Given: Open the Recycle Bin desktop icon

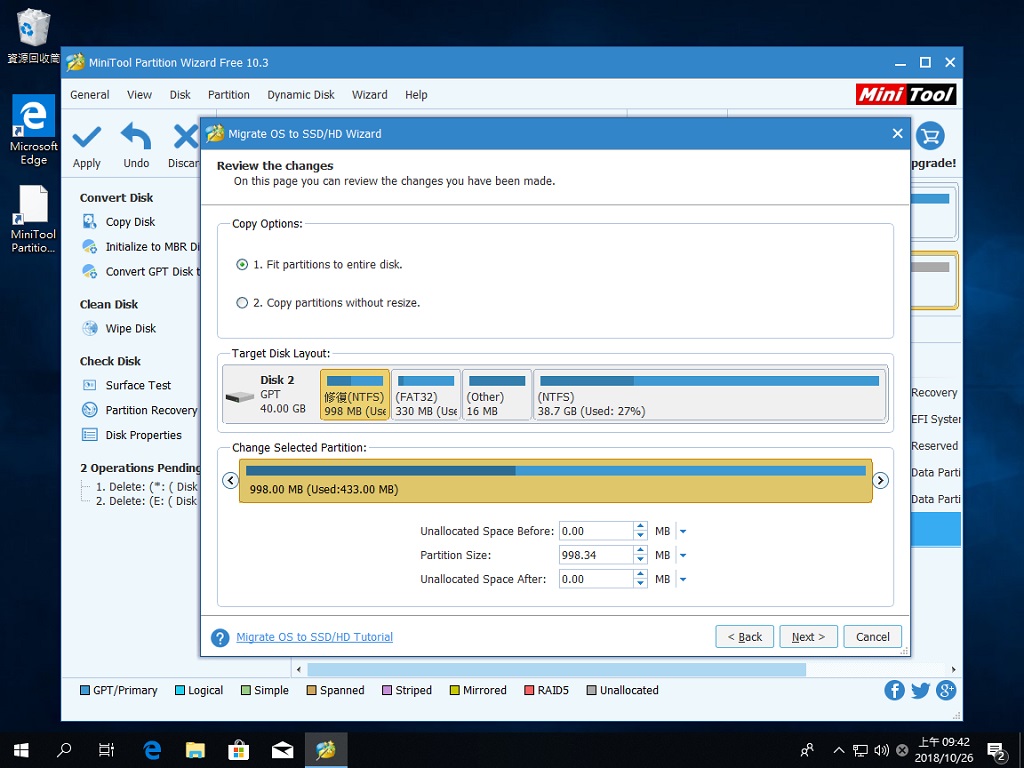Looking at the screenshot, I should pos(33,37).
